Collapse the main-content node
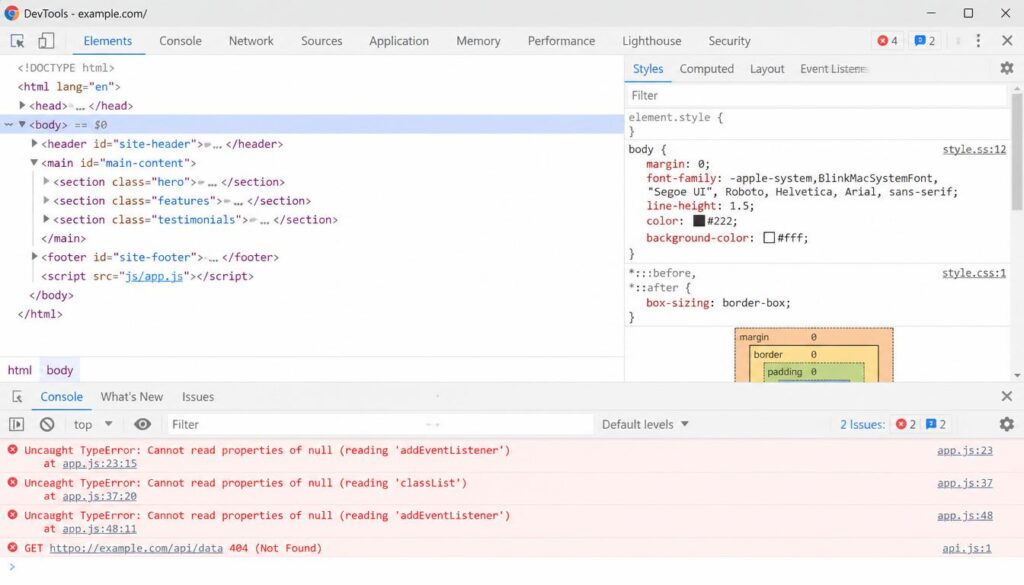This screenshot has width=1024, height=585. click(x=34, y=162)
